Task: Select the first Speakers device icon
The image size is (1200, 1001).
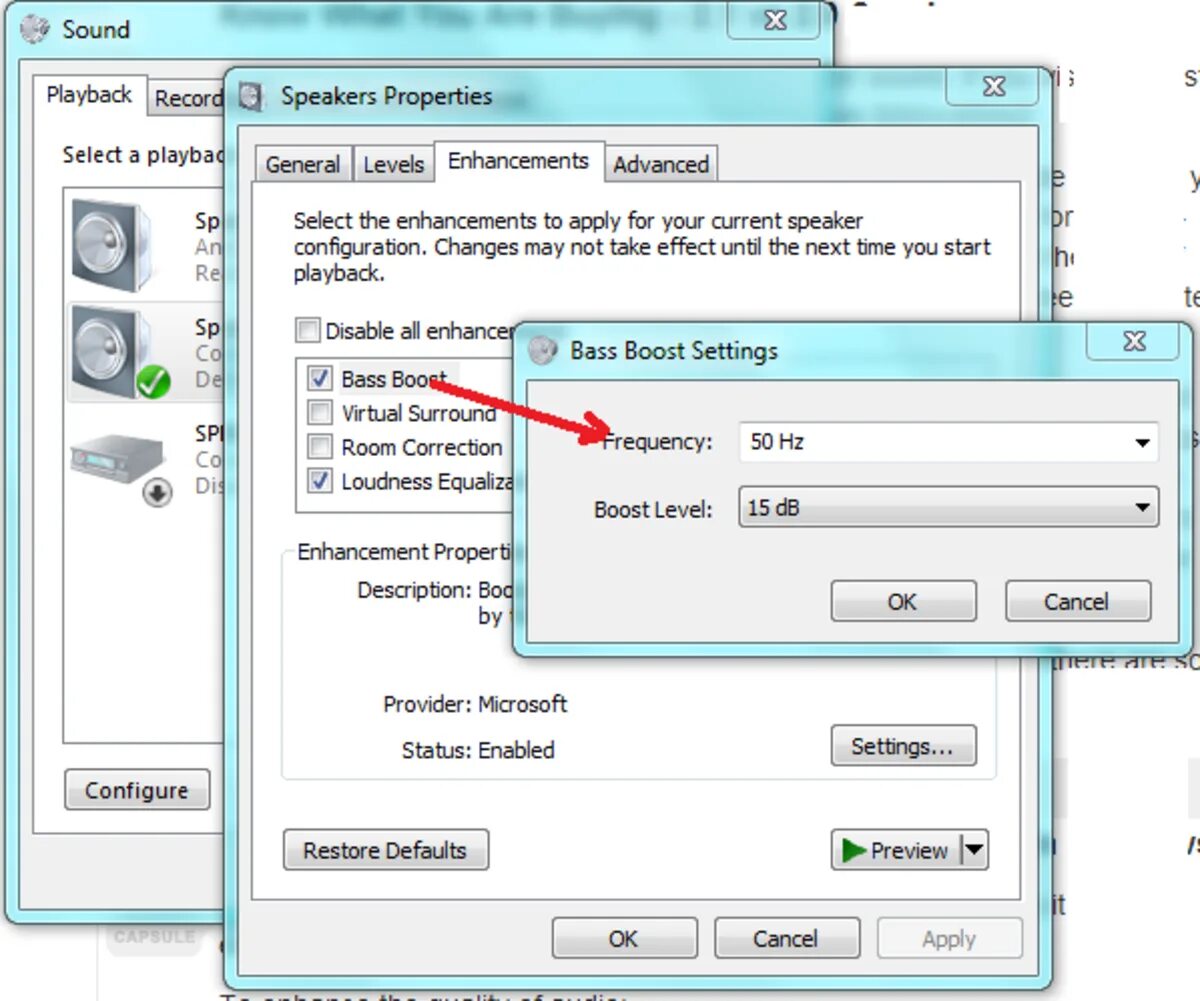Action: click(111, 244)
